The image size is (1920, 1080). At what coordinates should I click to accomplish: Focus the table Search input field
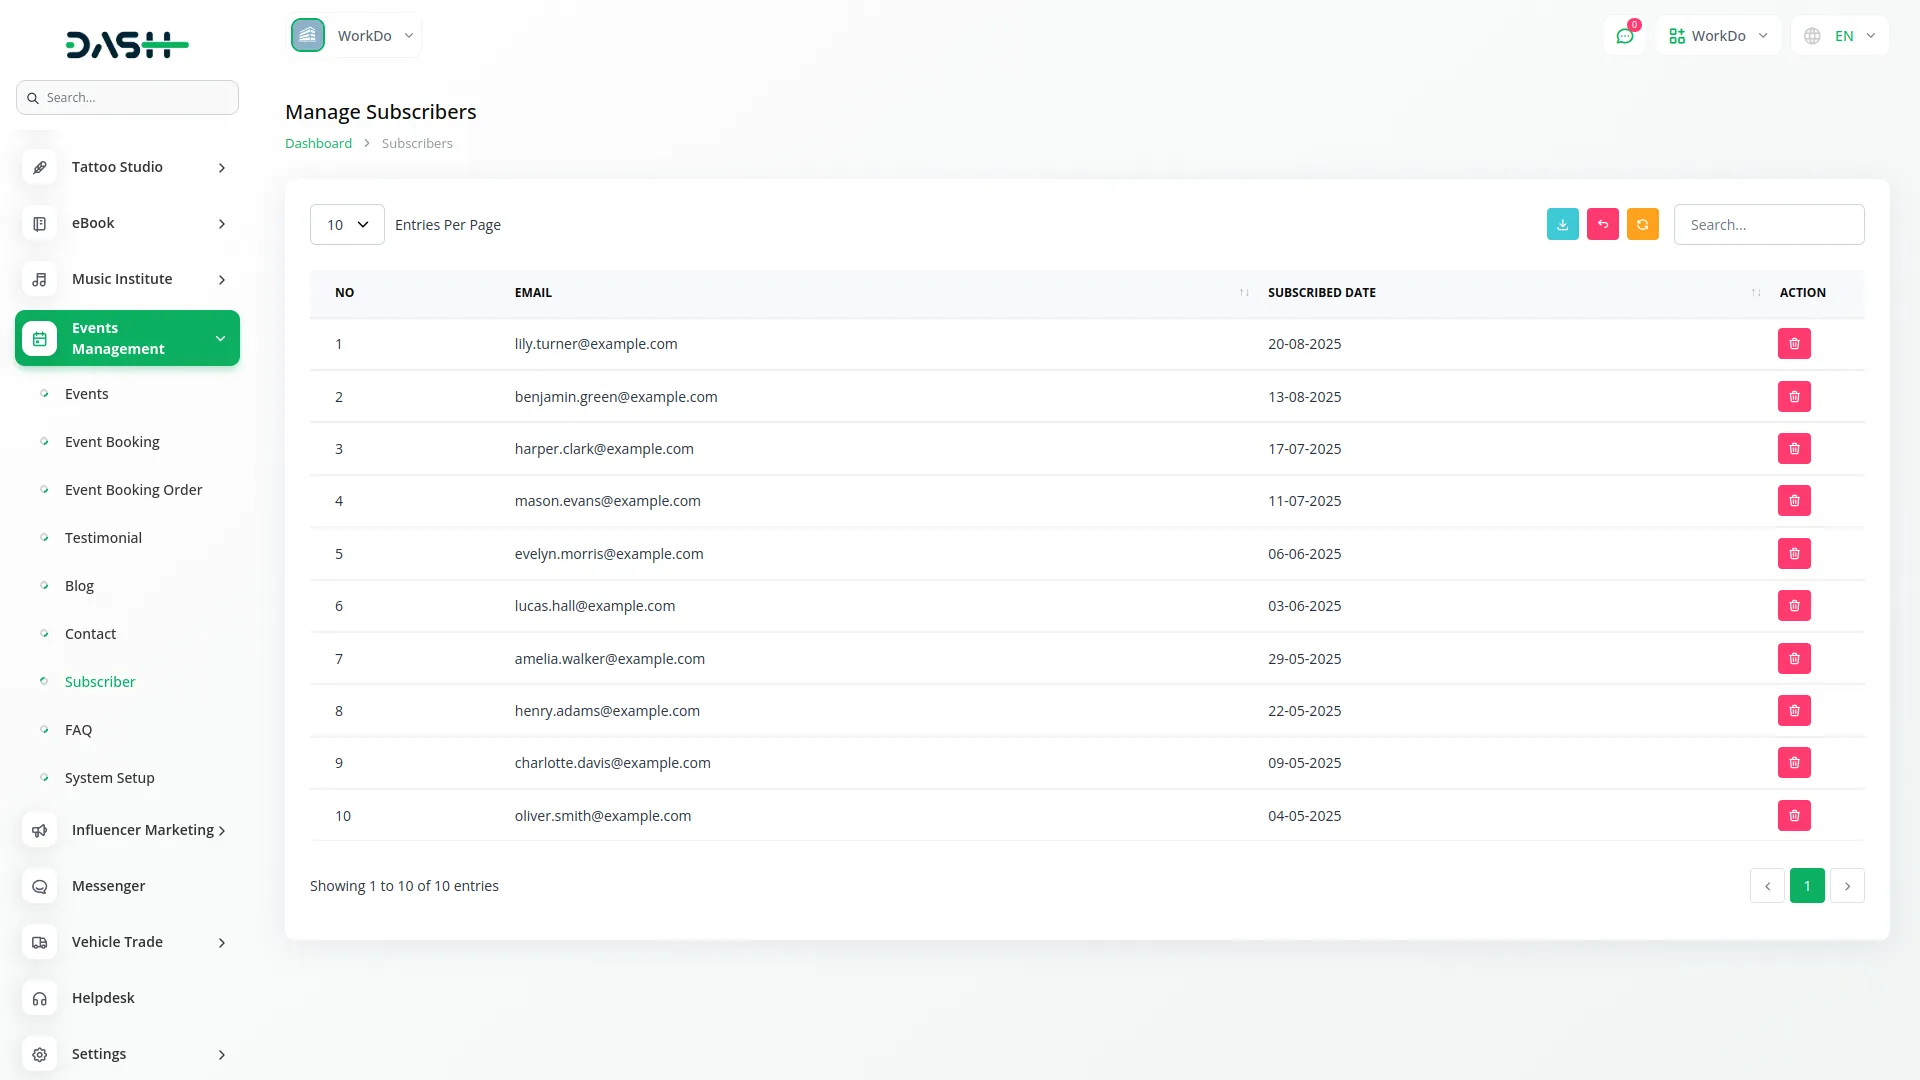coord(1768,225)
